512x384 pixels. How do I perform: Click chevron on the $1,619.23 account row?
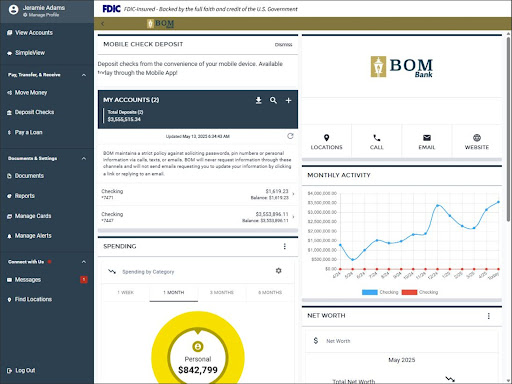[x=293, y=194]
